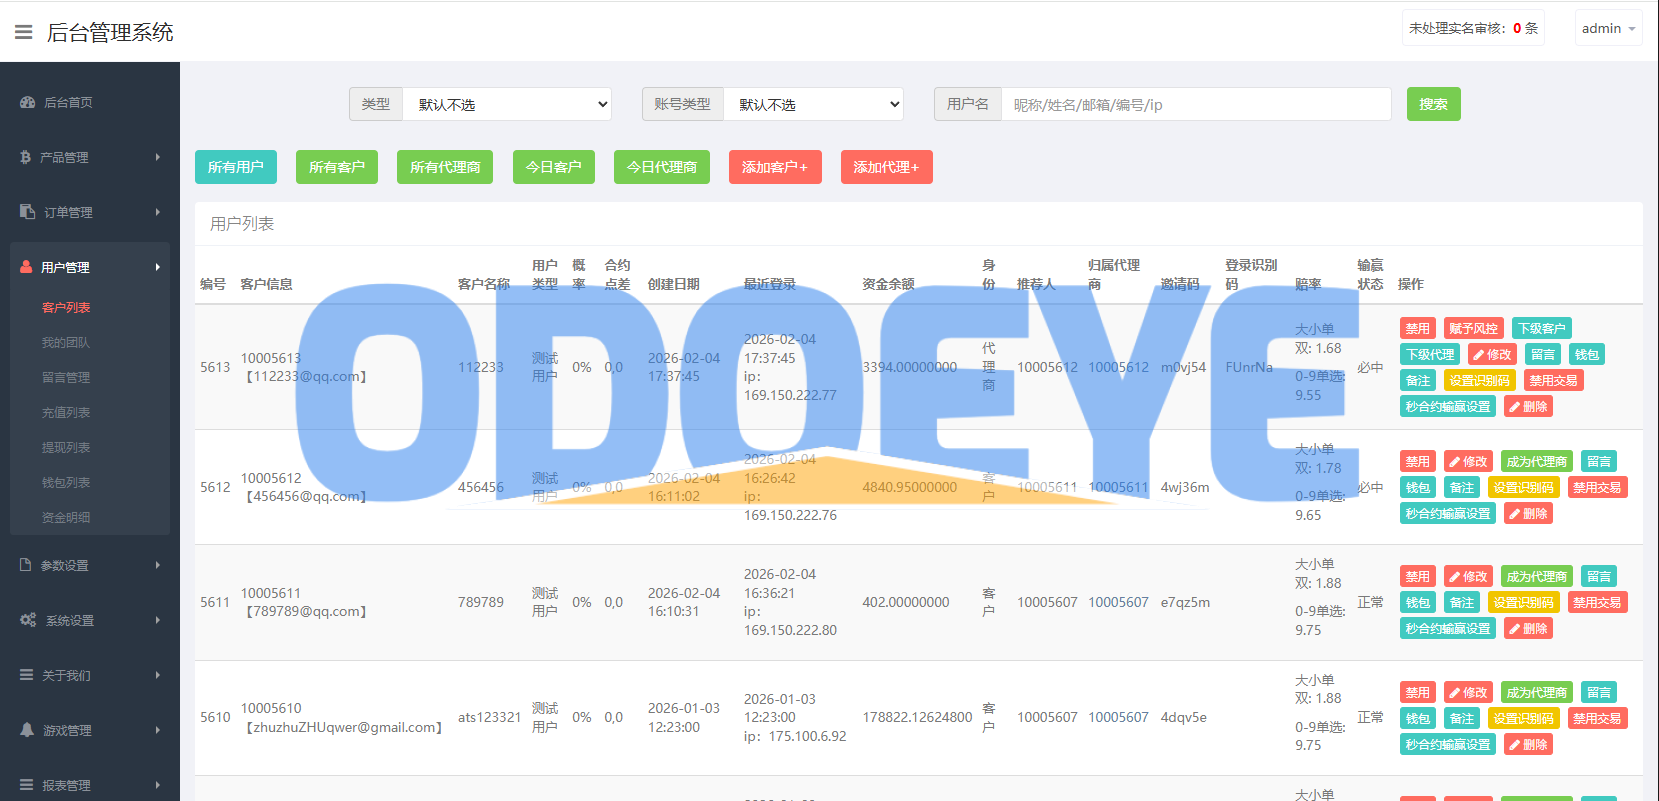Click the red 添加客户+ button

[x=775, y=167]
